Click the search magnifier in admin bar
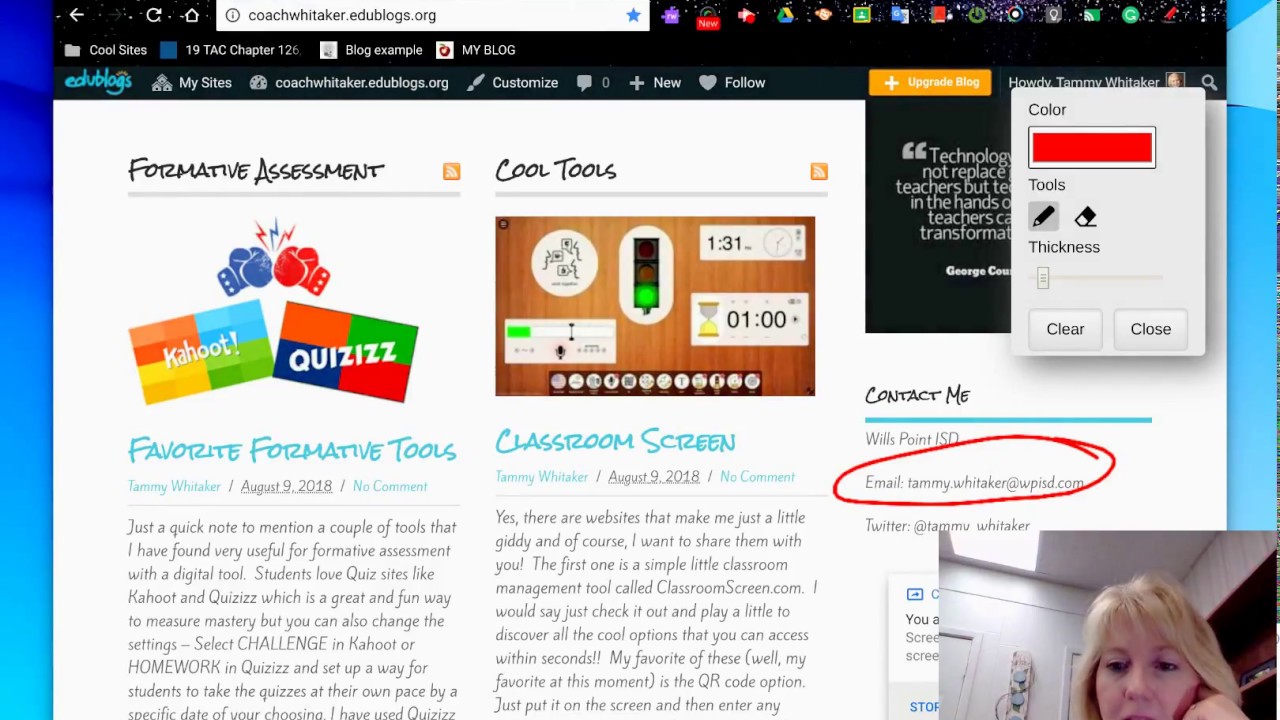This screenshot has width=1280, height=720. point(1209,83)
